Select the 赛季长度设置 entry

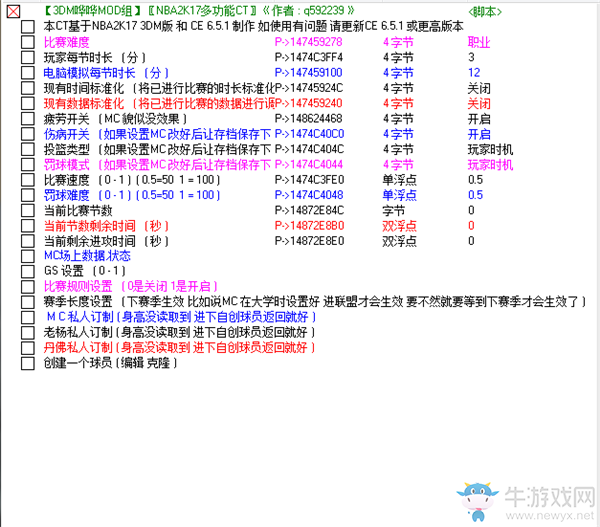(315, 302)
